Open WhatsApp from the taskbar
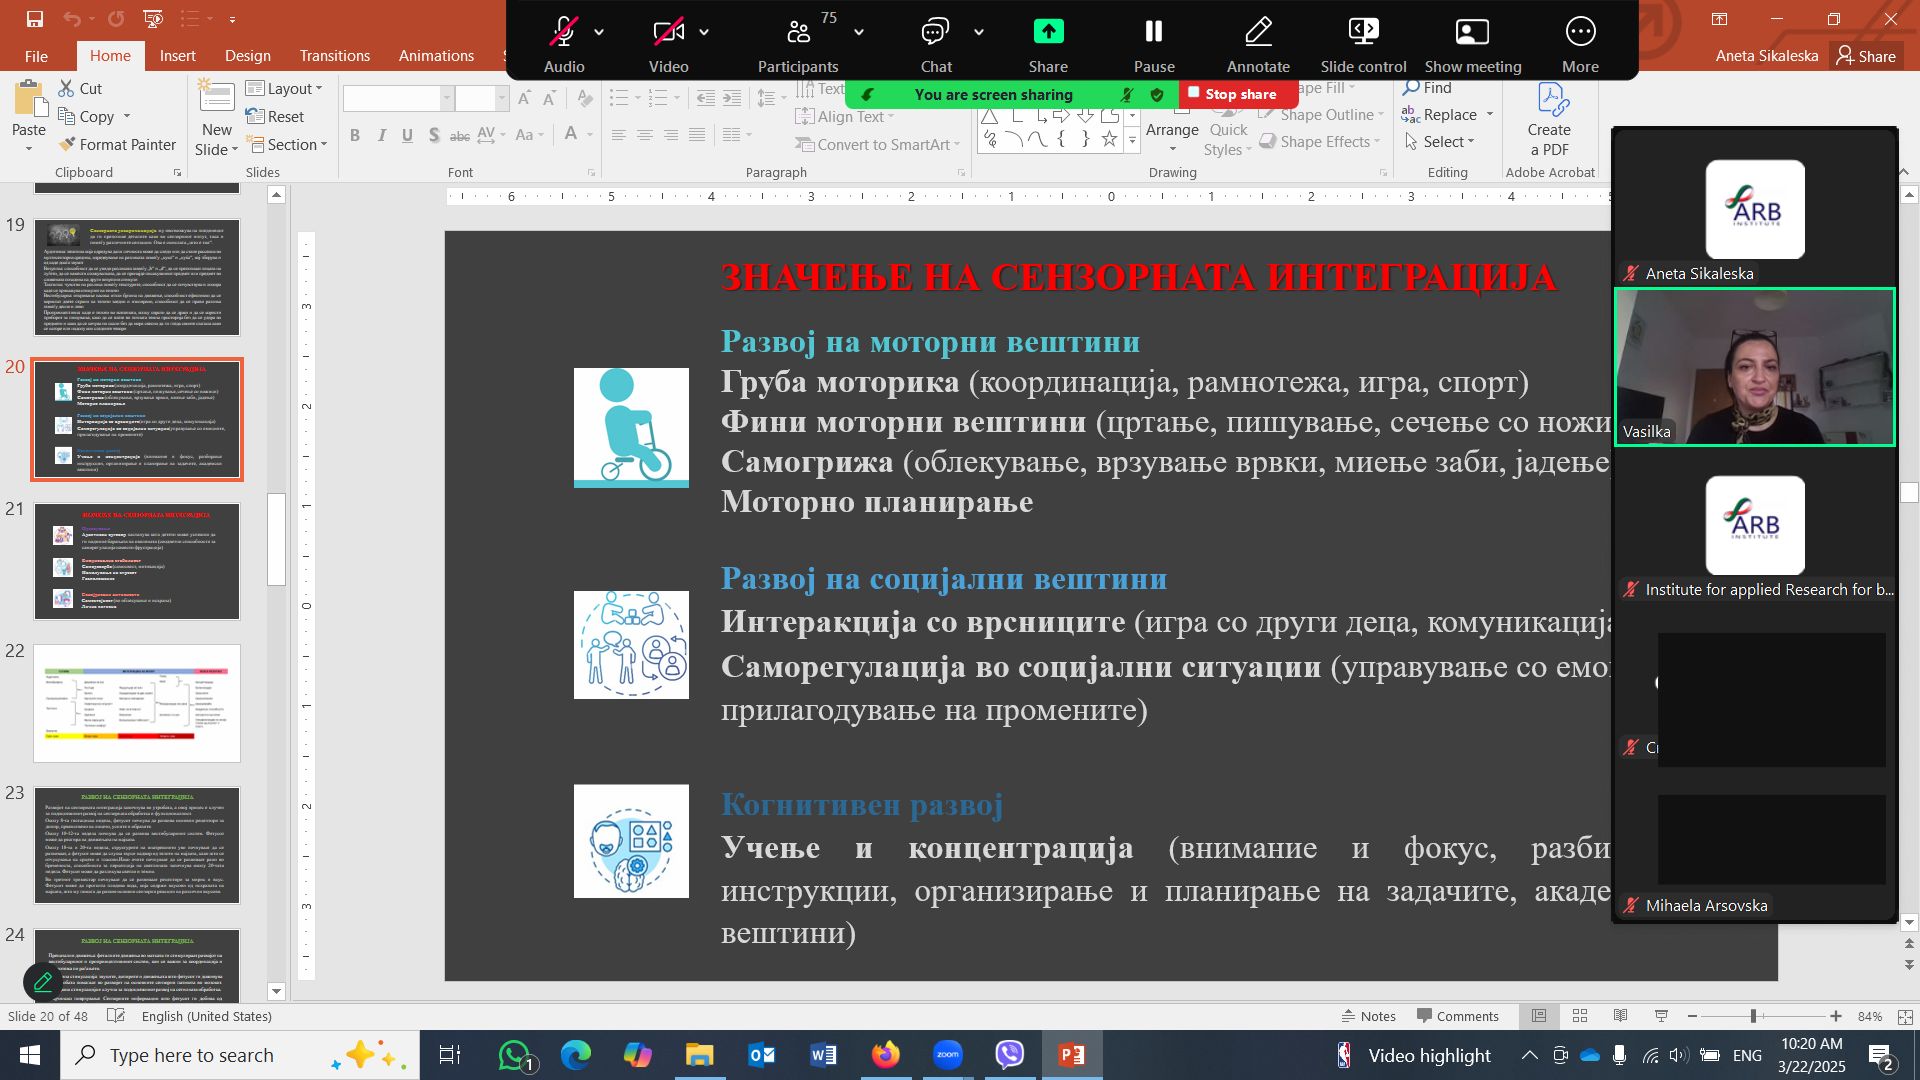The image size is (1920, 1080). pos(514,1055)
